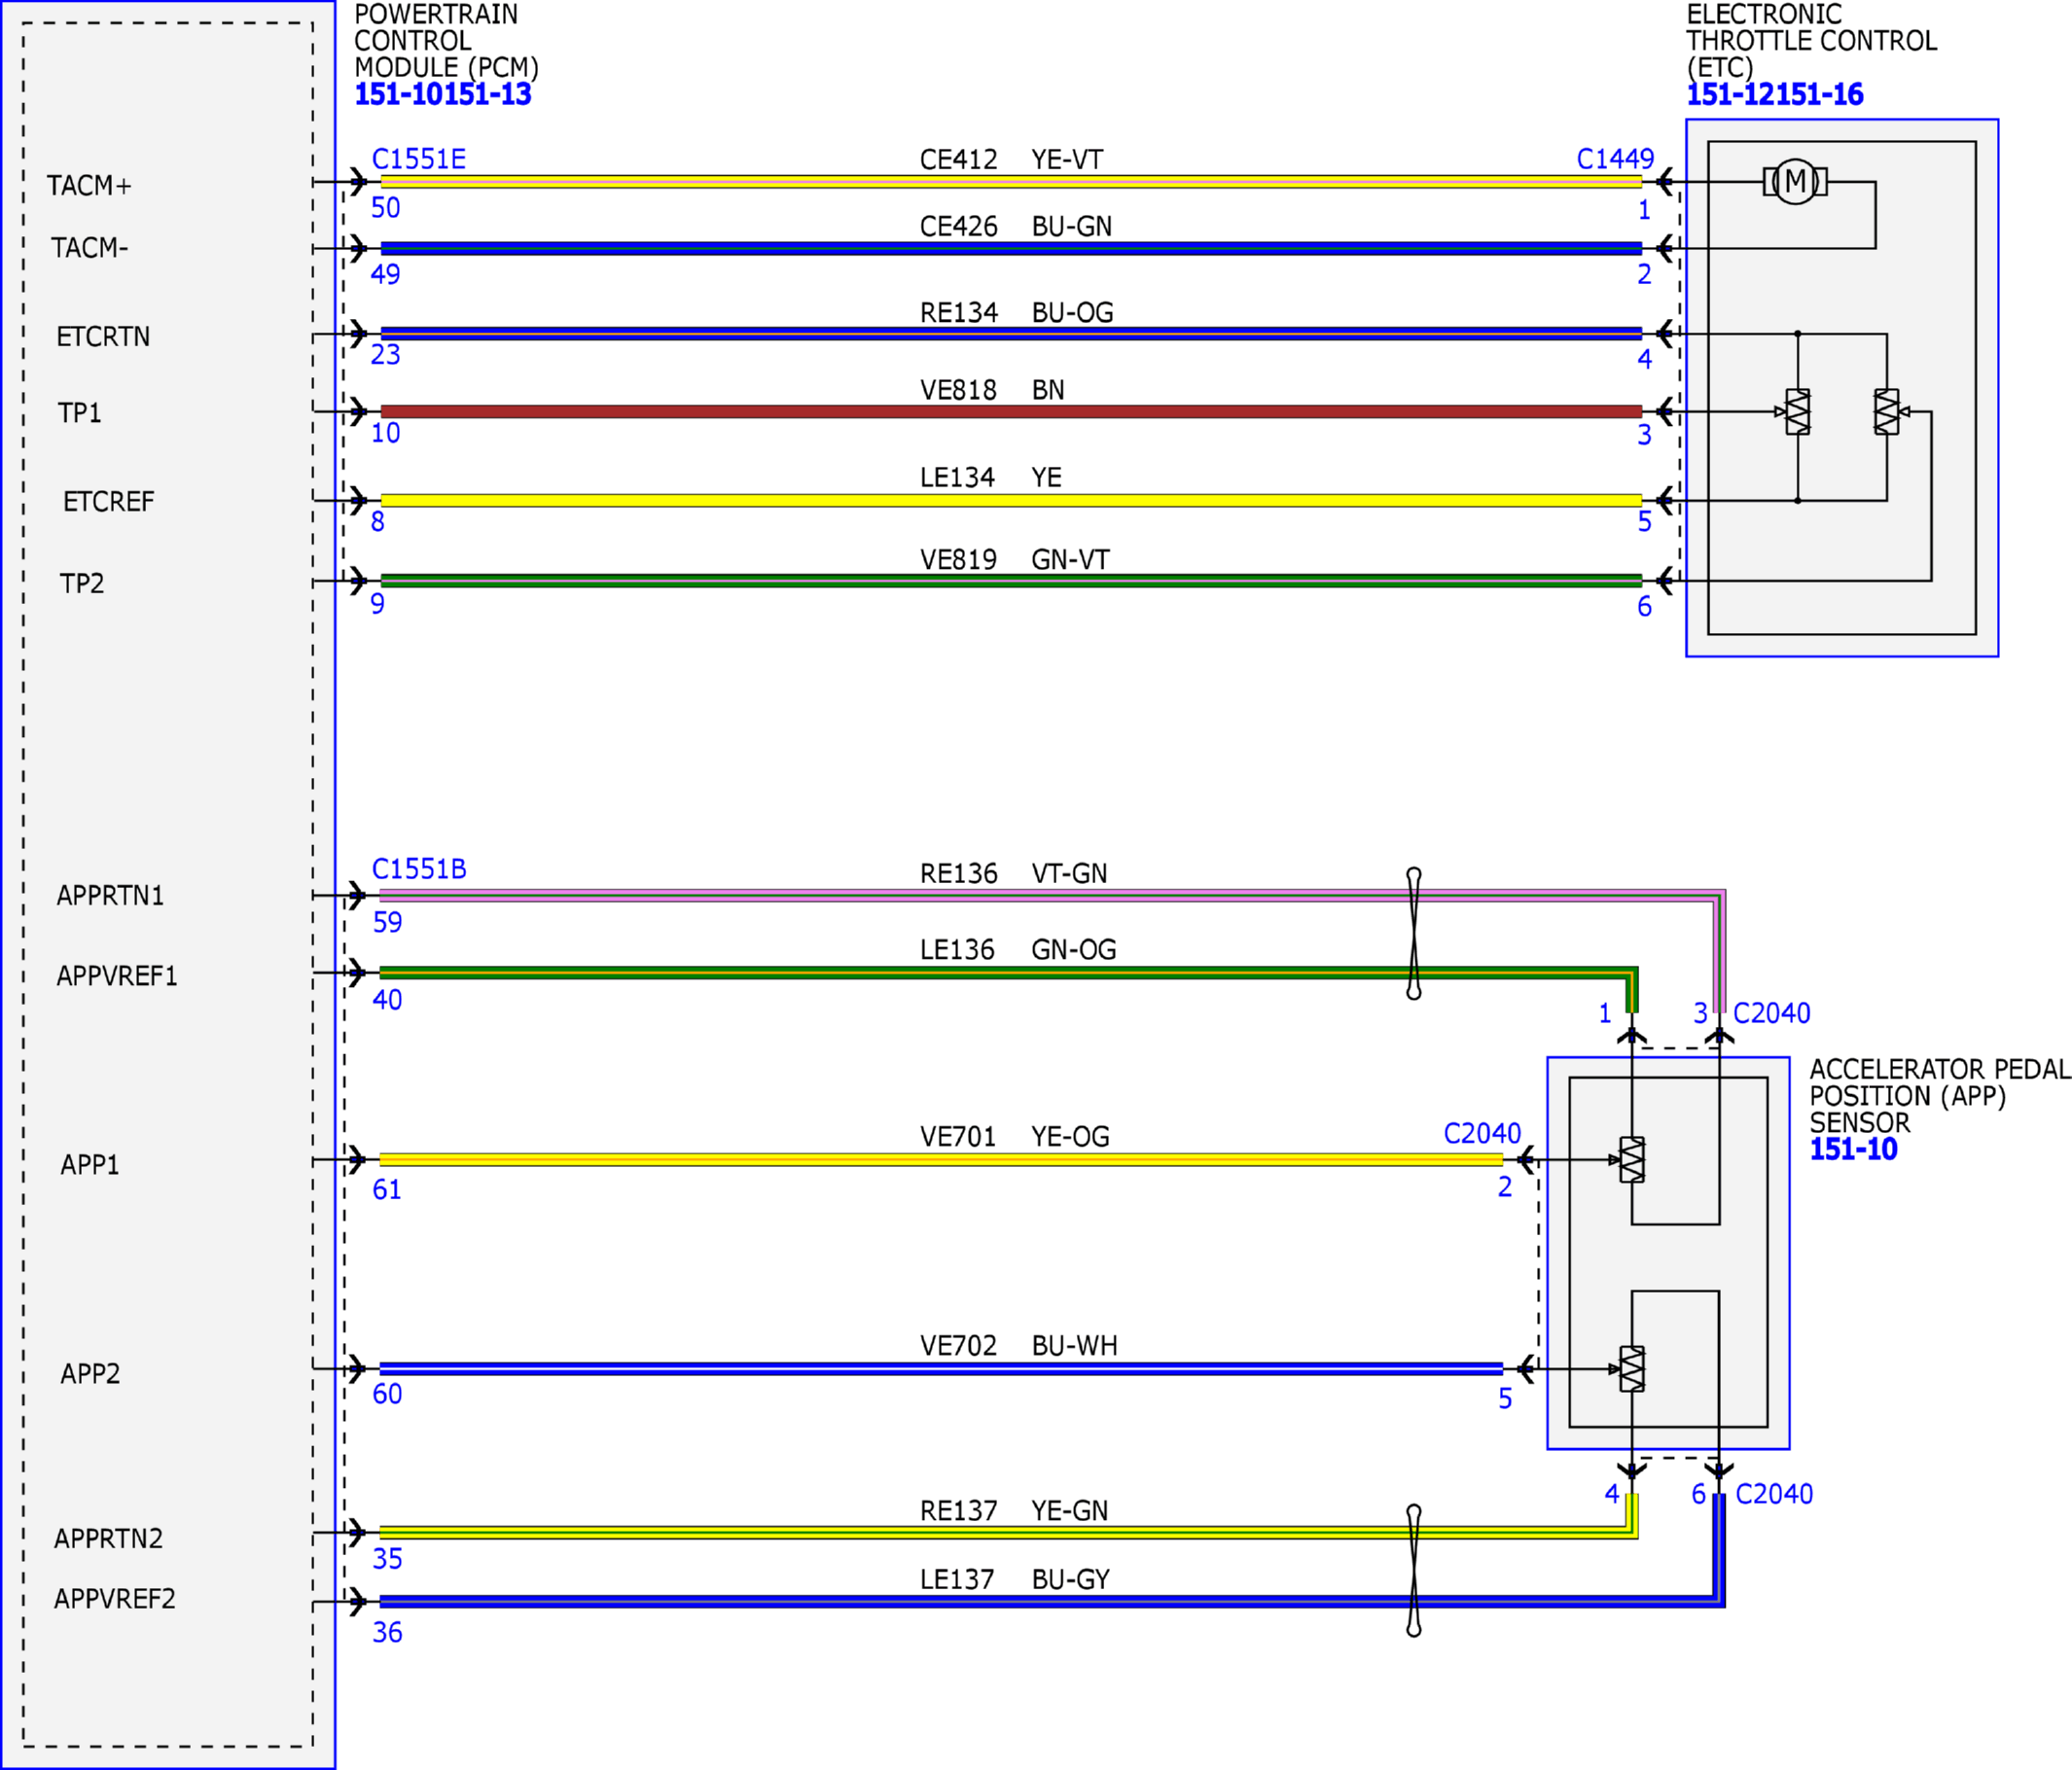2072x1770 pixels.
Task: Select the TP1 potentiometer symbol in ETC
Action: click(1797, 411)
